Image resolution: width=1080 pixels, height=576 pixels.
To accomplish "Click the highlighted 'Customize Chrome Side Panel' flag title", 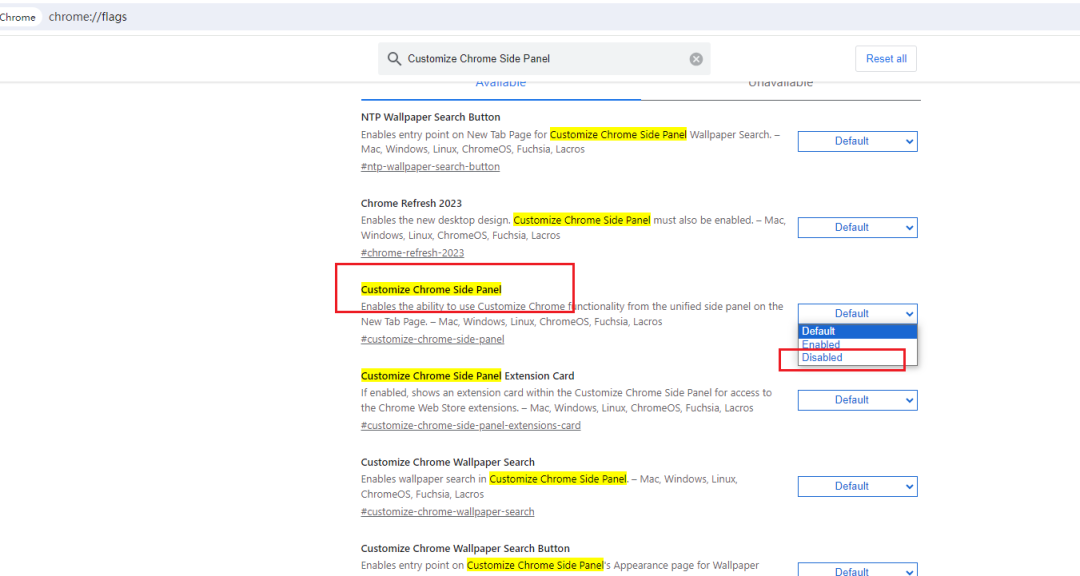I will coord(431,289).
